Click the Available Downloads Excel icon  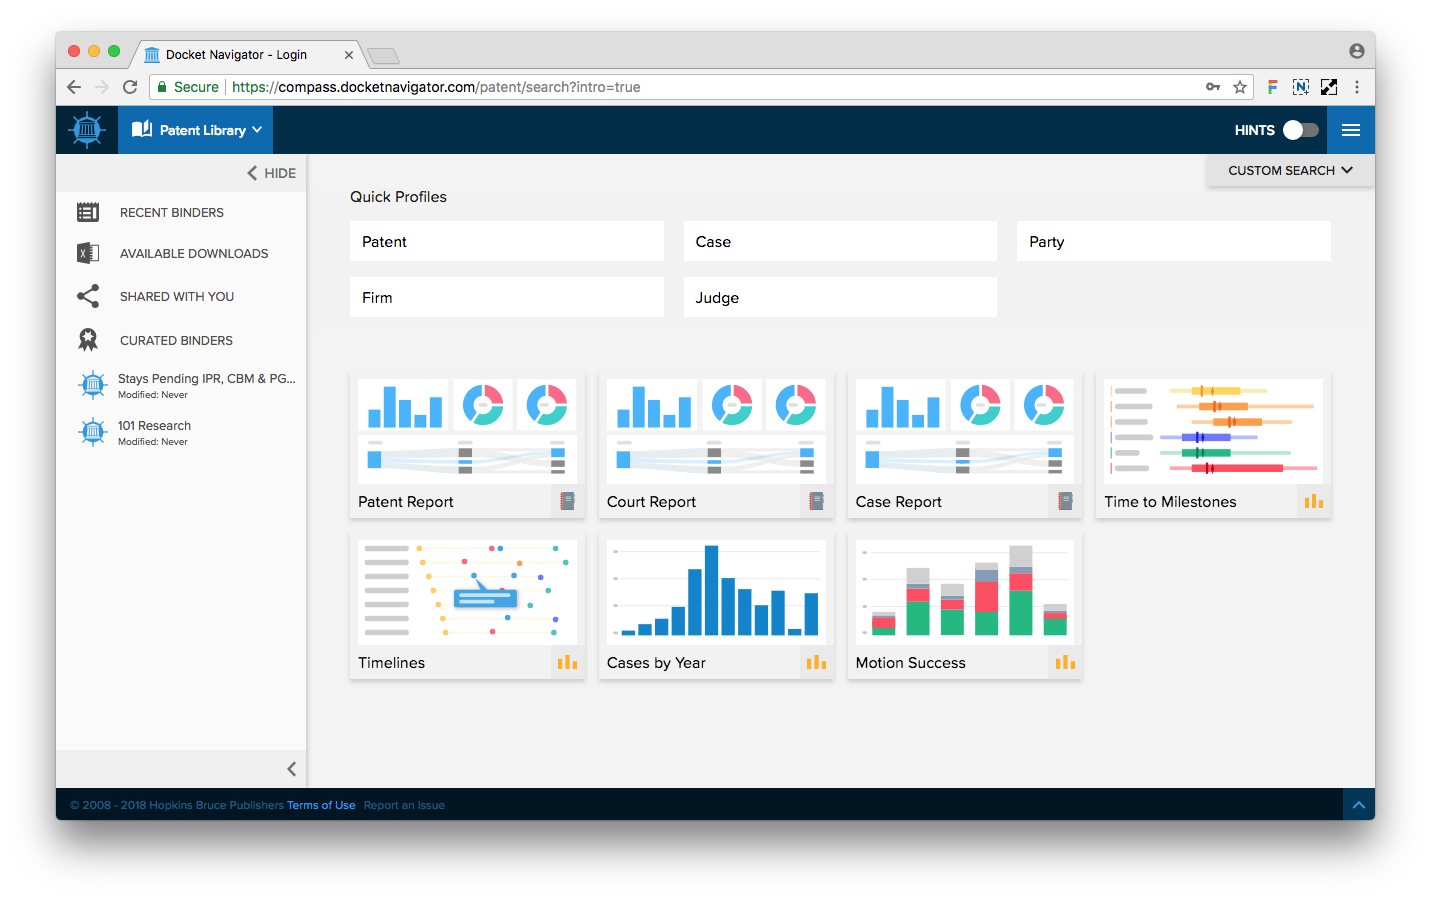tap(88, 253)
